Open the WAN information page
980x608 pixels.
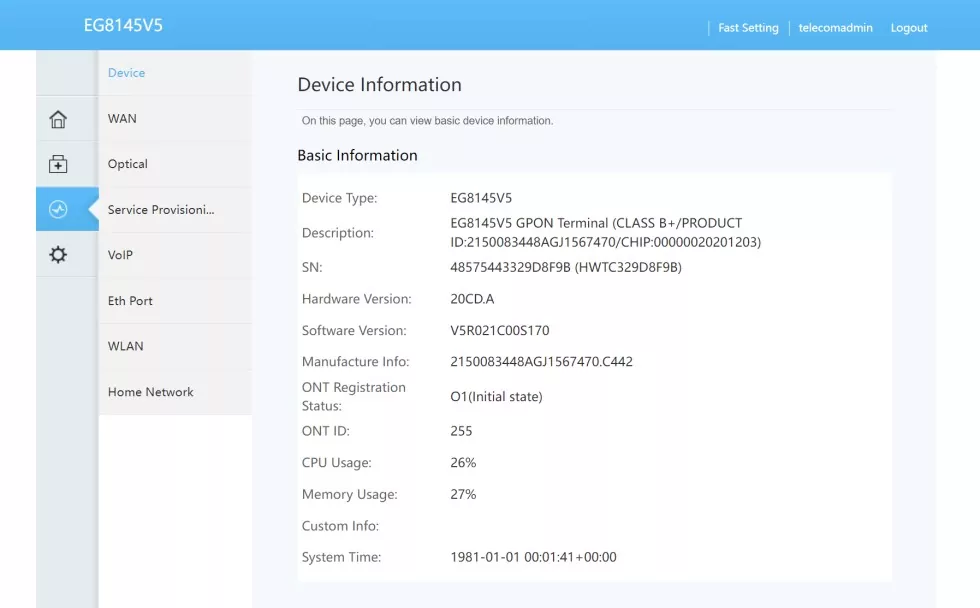[122, 119]
